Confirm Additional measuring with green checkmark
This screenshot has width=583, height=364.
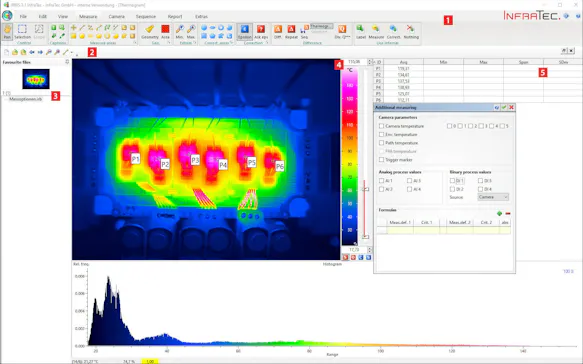(x=504, y=107)
